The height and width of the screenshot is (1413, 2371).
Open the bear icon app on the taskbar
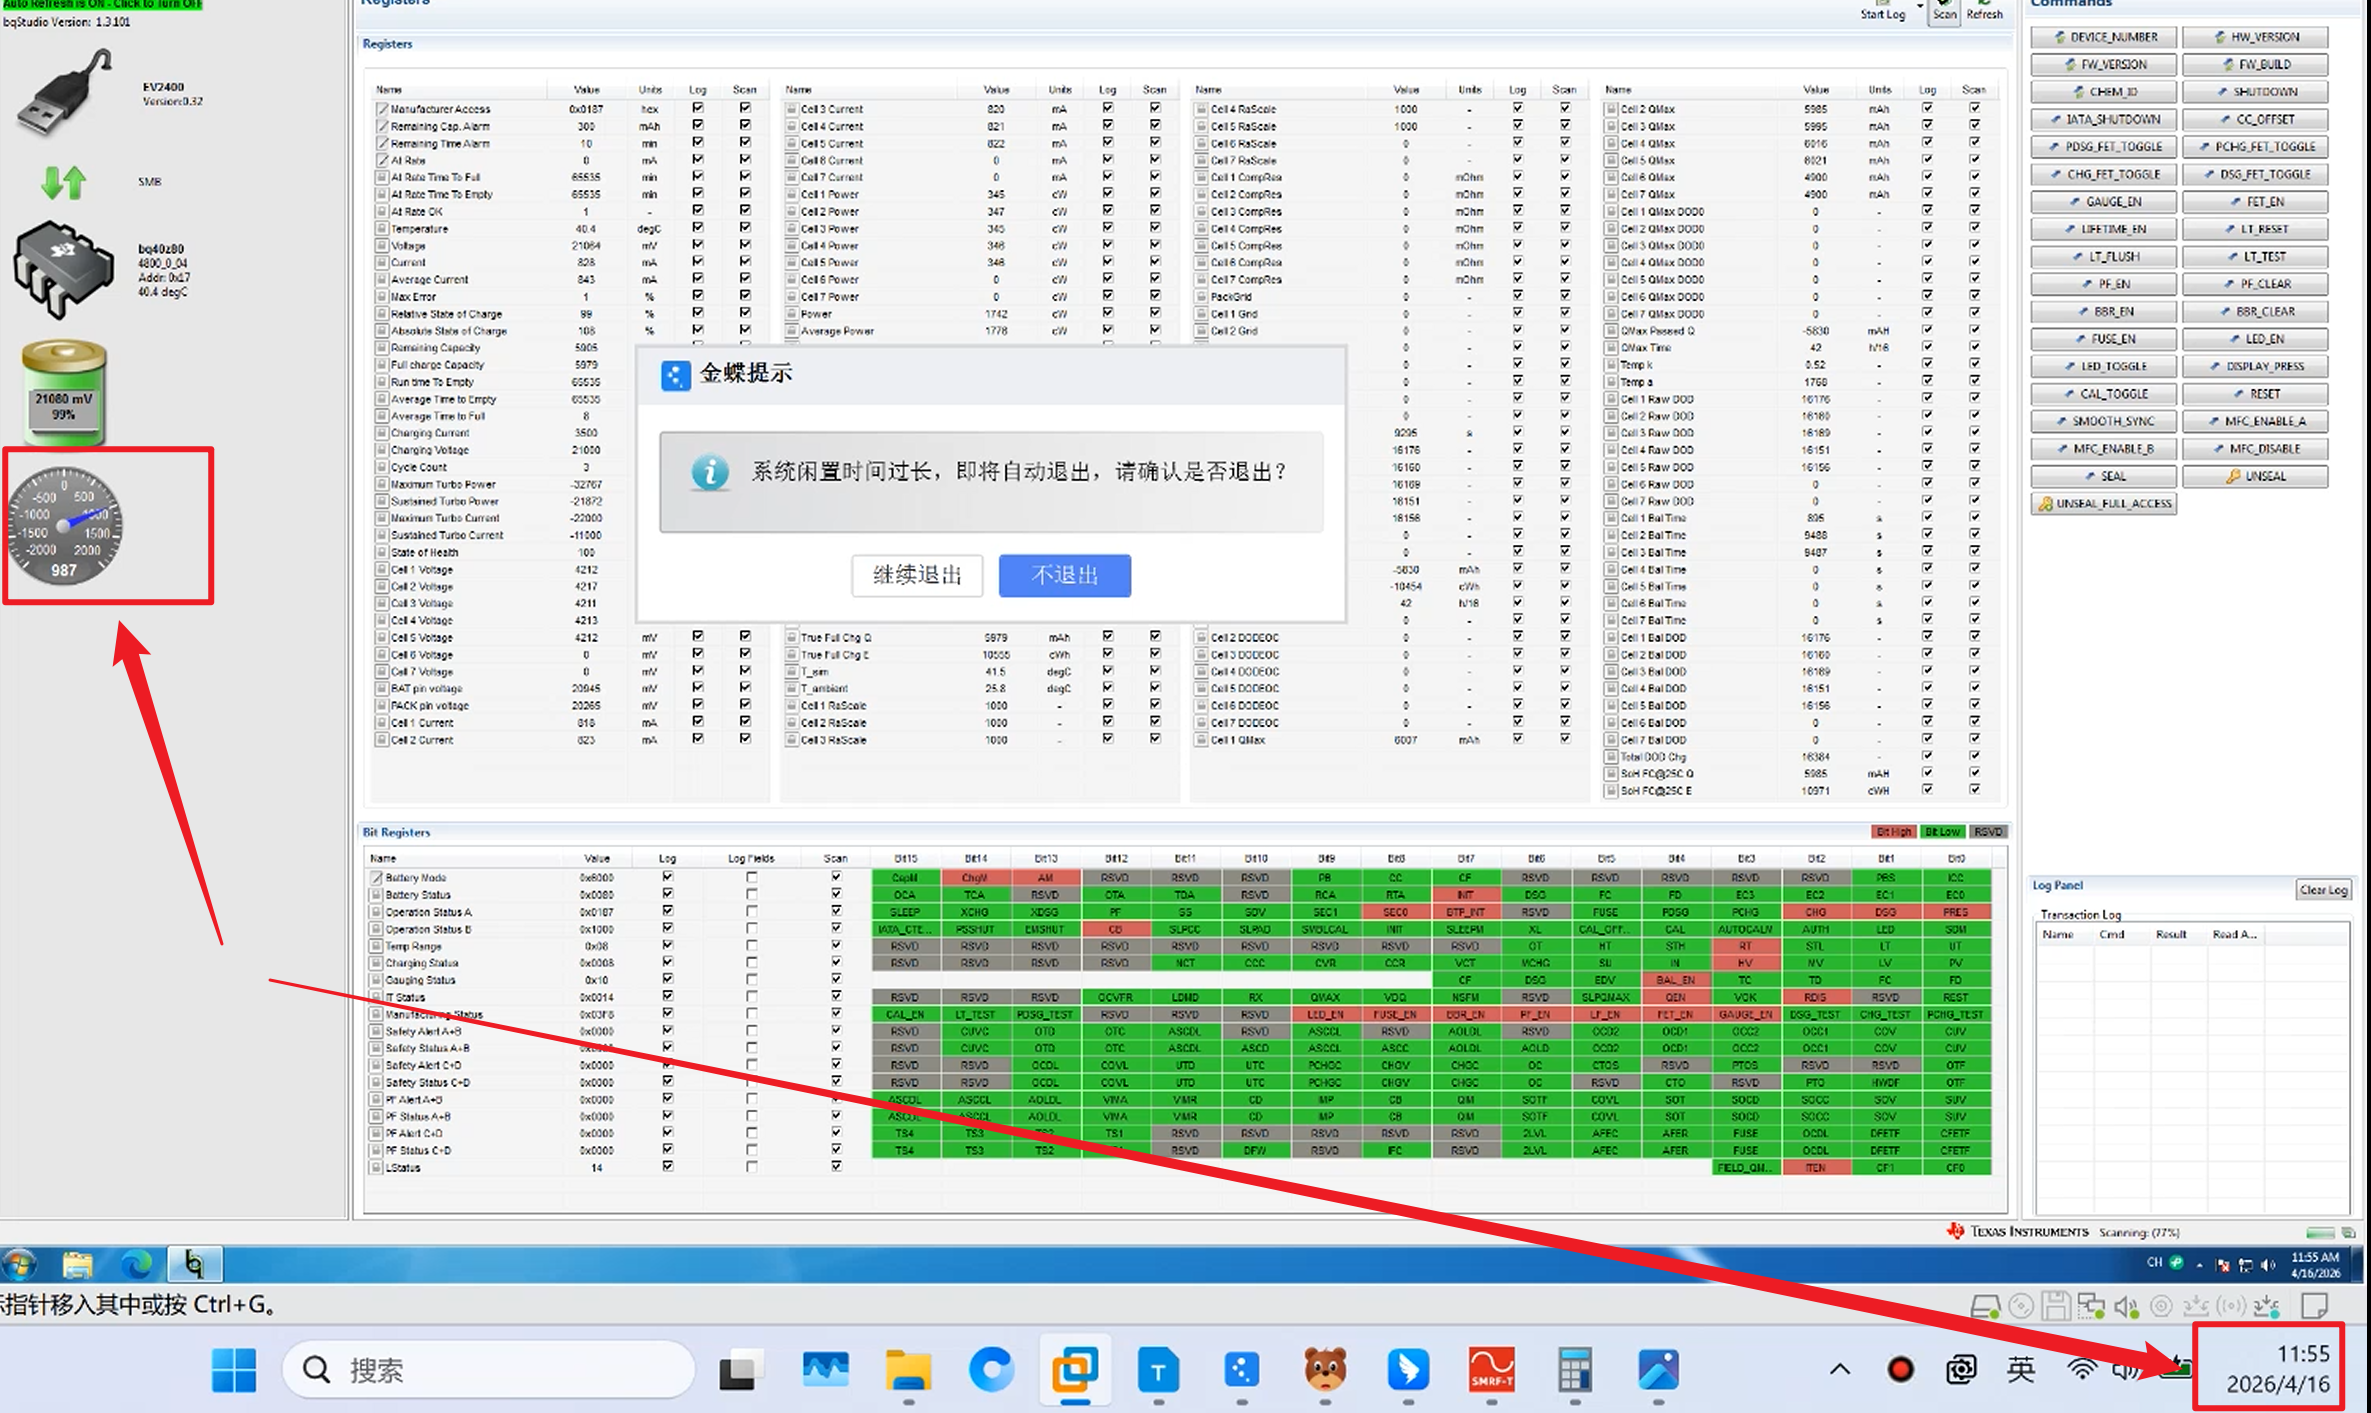pyautogui.click(x=1325, y=1370)
